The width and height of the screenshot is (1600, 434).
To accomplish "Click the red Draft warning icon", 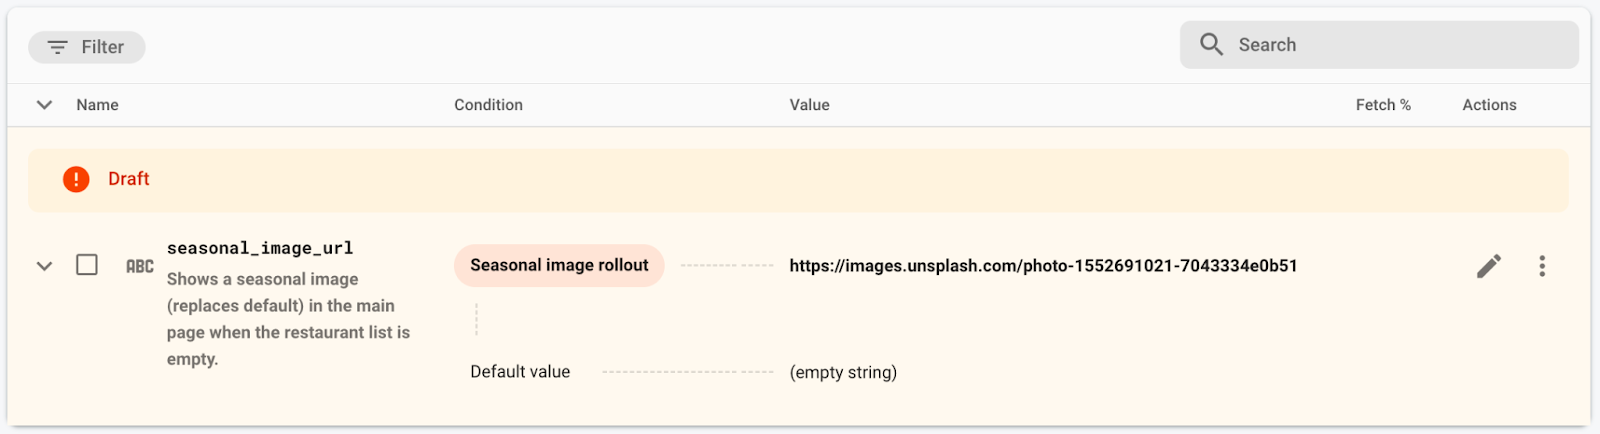I will click(76, 179).
